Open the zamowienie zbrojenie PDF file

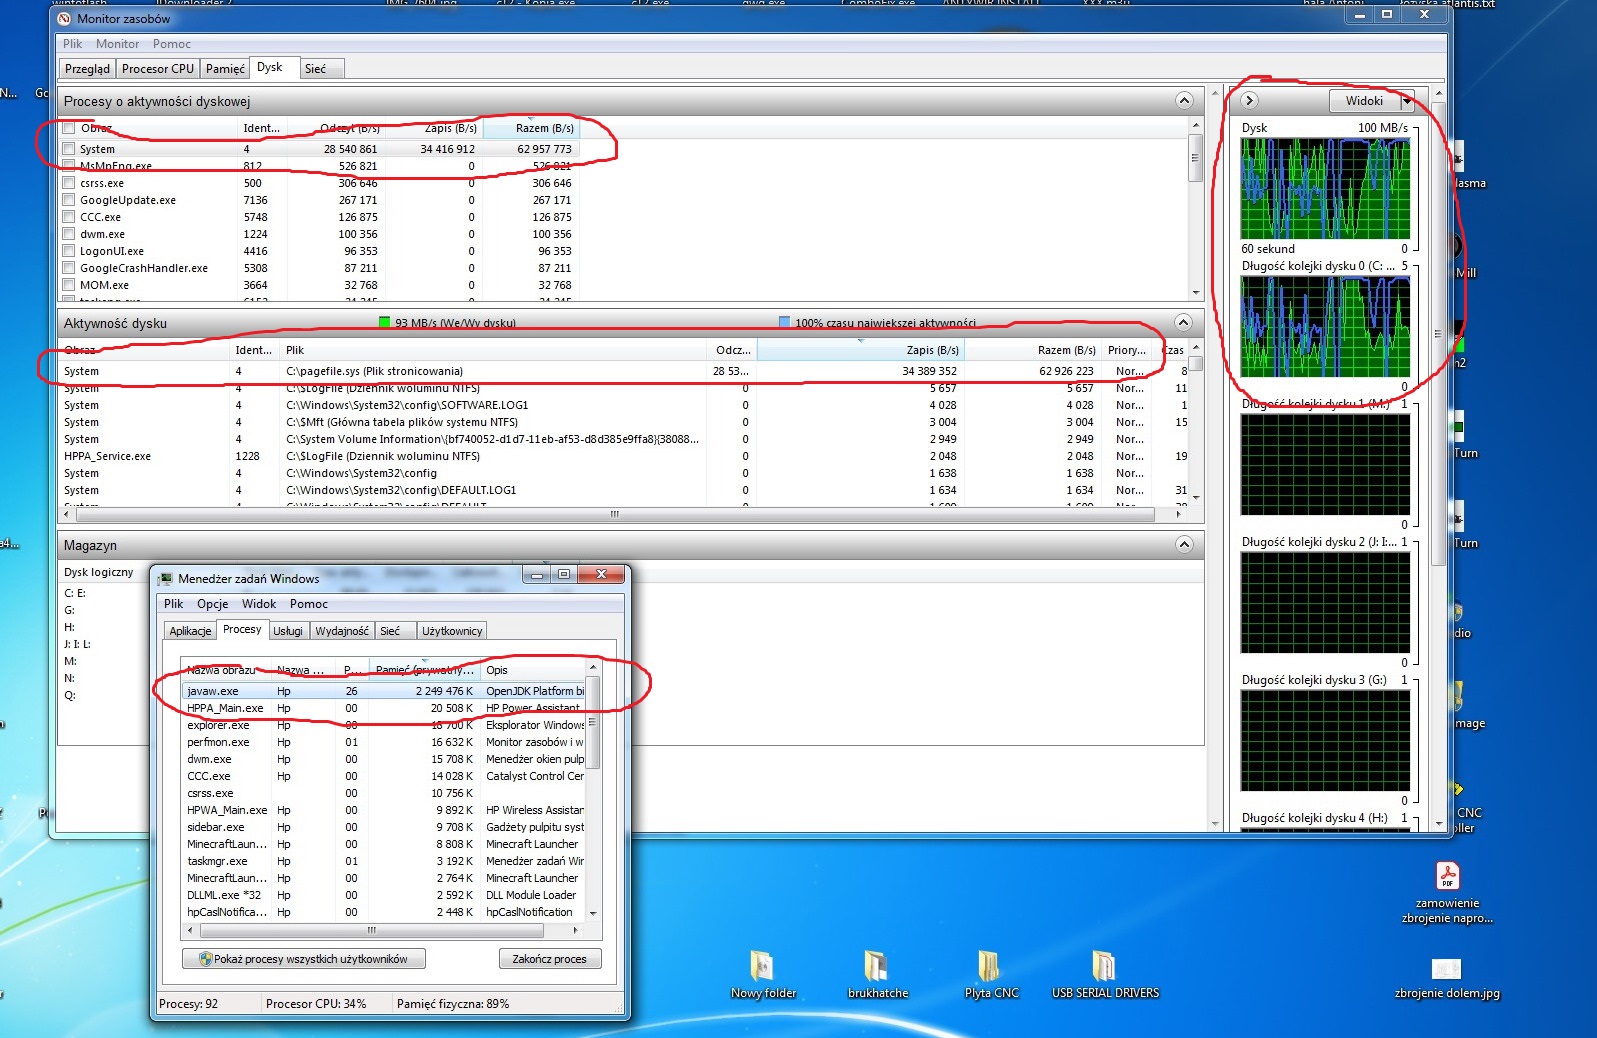point(1446,876)
